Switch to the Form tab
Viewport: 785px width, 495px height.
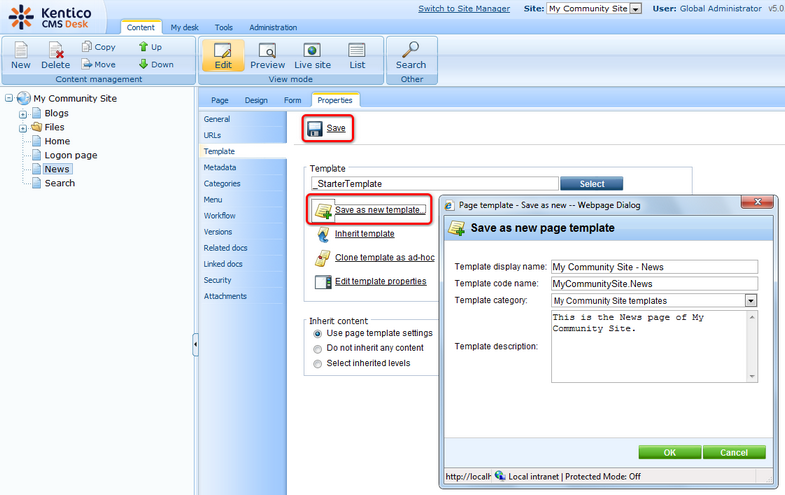[292, 100]
